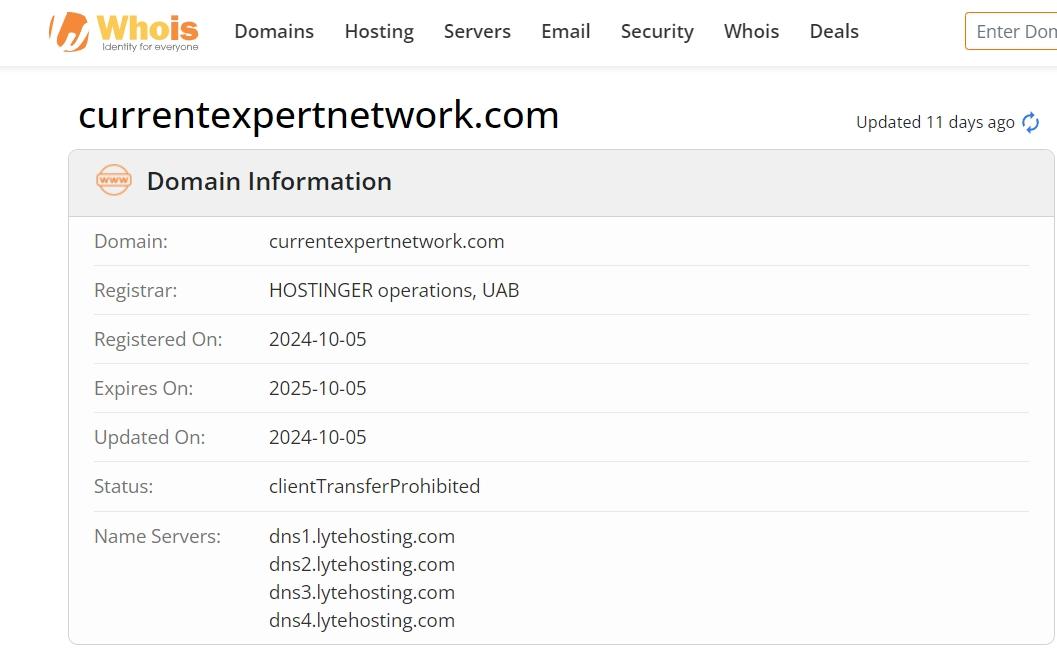Open the Email menu
1057x654 pixels.
coord(566,31)
